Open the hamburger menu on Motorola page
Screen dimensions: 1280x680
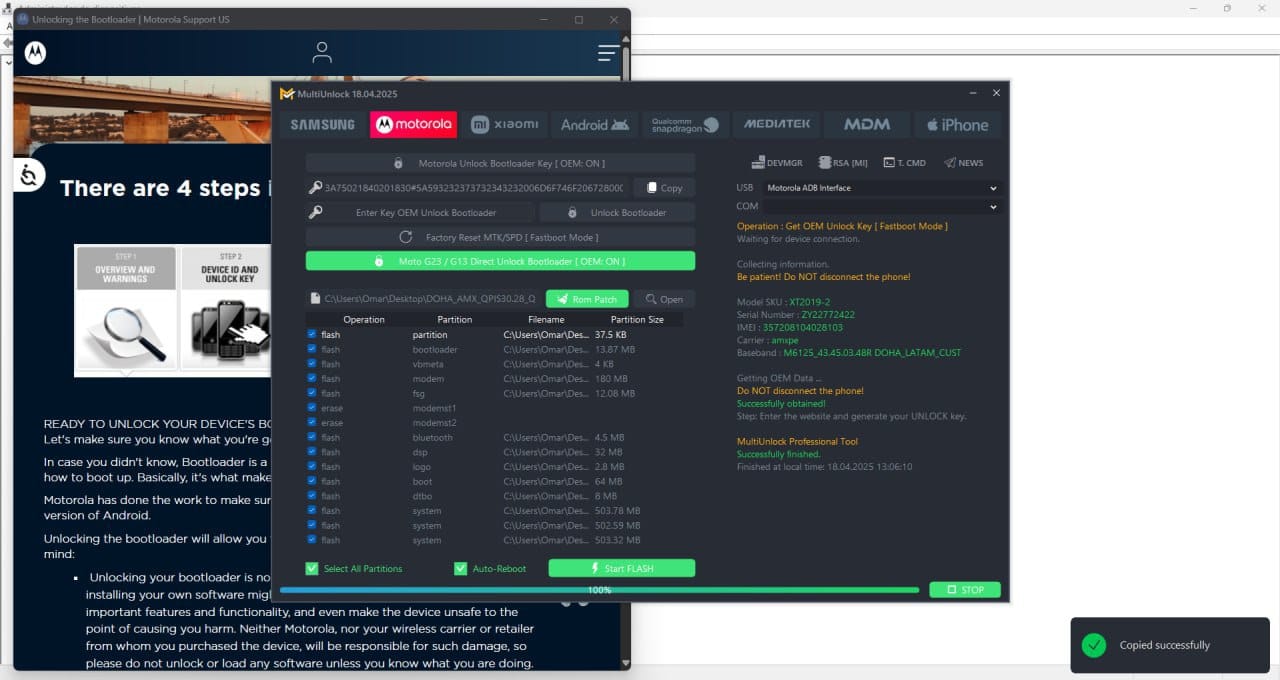(607, 53)
